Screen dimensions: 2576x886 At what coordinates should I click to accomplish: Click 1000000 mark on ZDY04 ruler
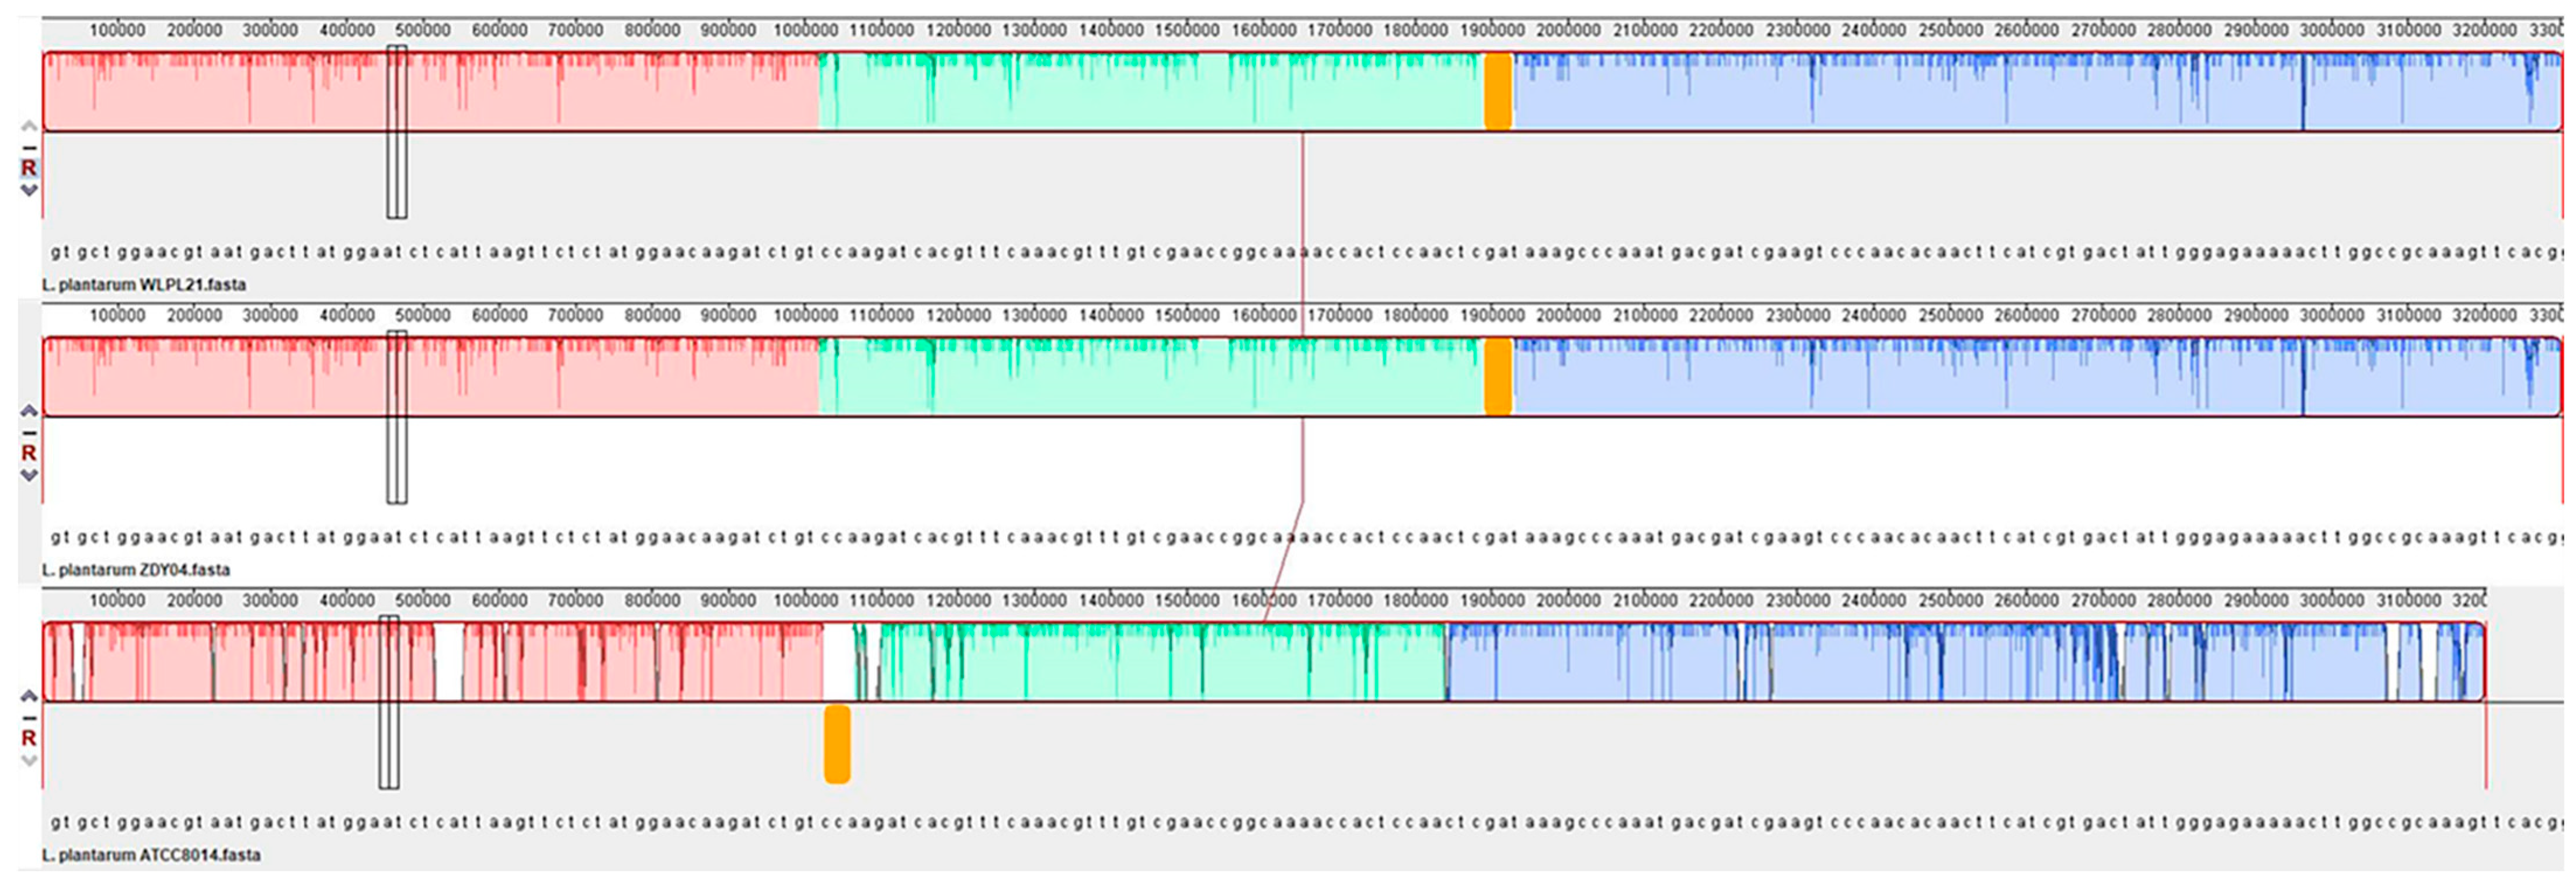(x=806, y=316)
